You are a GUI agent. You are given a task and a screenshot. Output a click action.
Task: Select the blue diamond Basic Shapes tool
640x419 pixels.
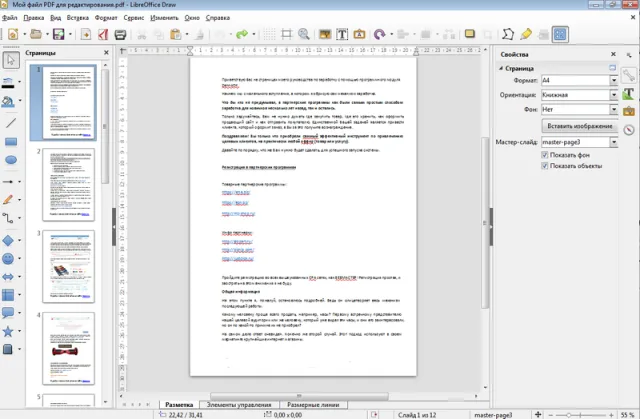tap(8, 240)
